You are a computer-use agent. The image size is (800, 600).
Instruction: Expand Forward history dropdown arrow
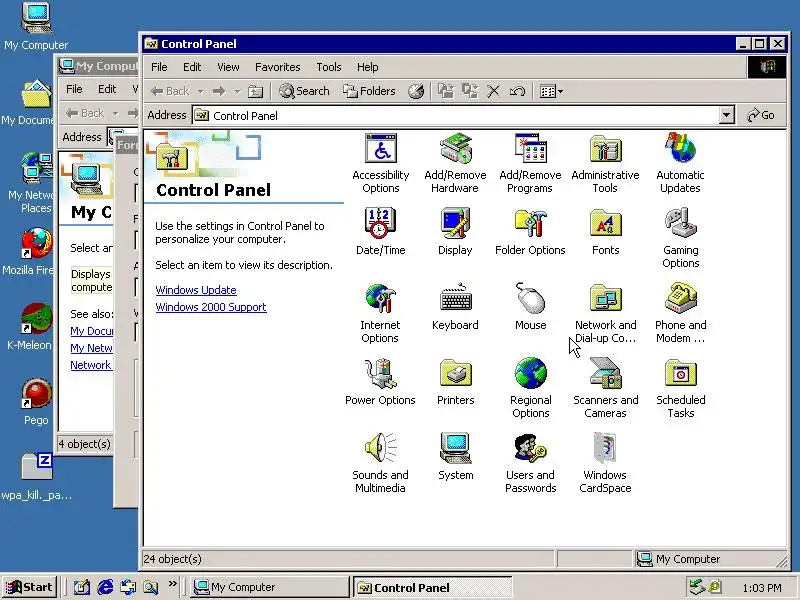237,92
